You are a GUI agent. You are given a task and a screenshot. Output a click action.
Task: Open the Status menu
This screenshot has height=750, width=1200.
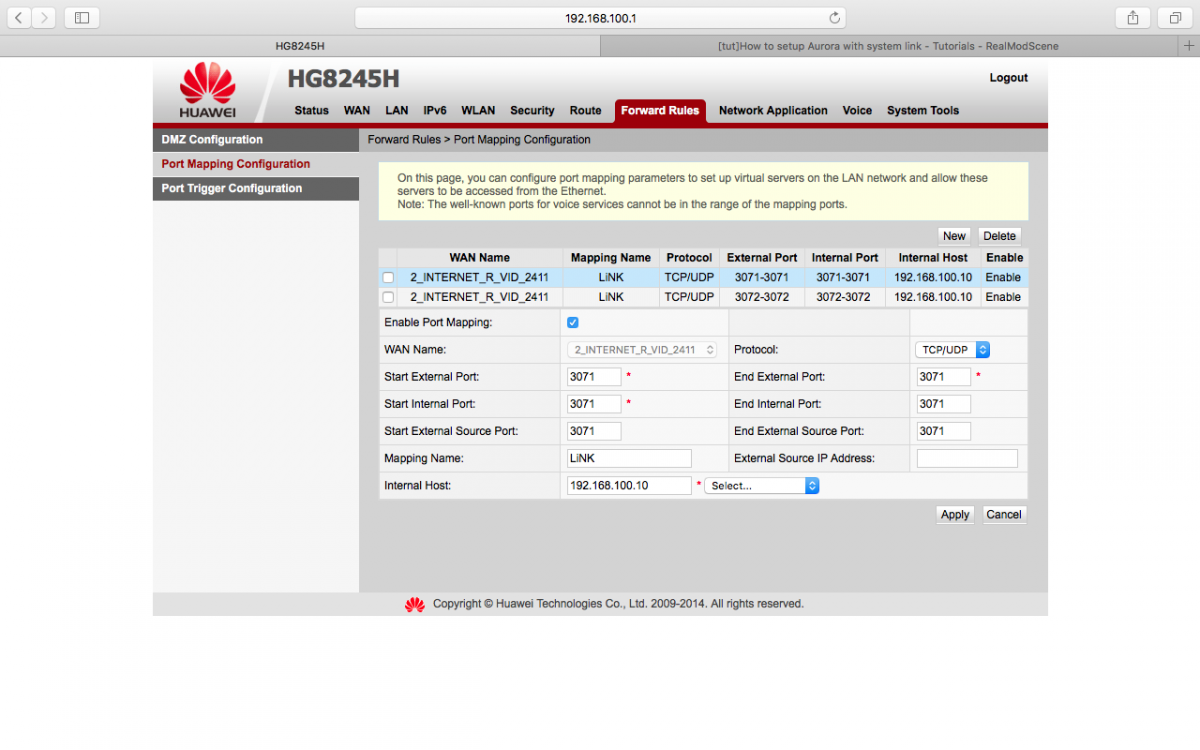[x=311, y=111]
